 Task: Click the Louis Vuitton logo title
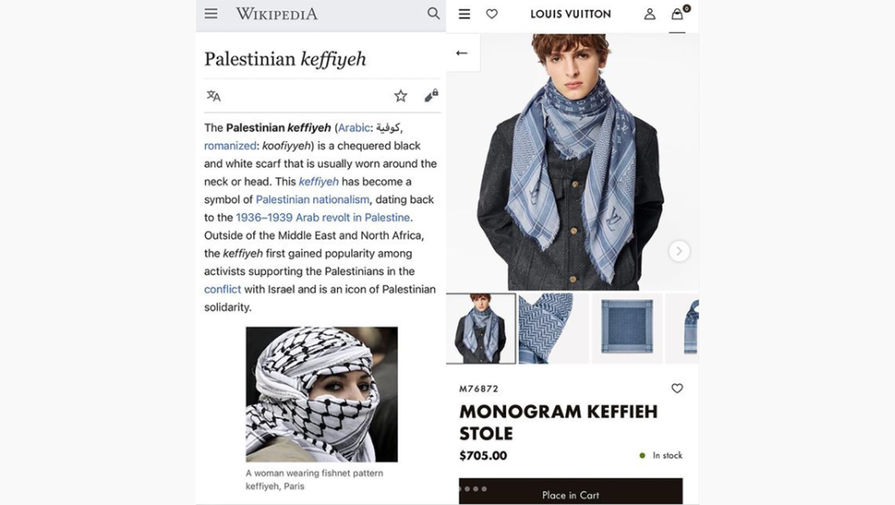point(571,14)
